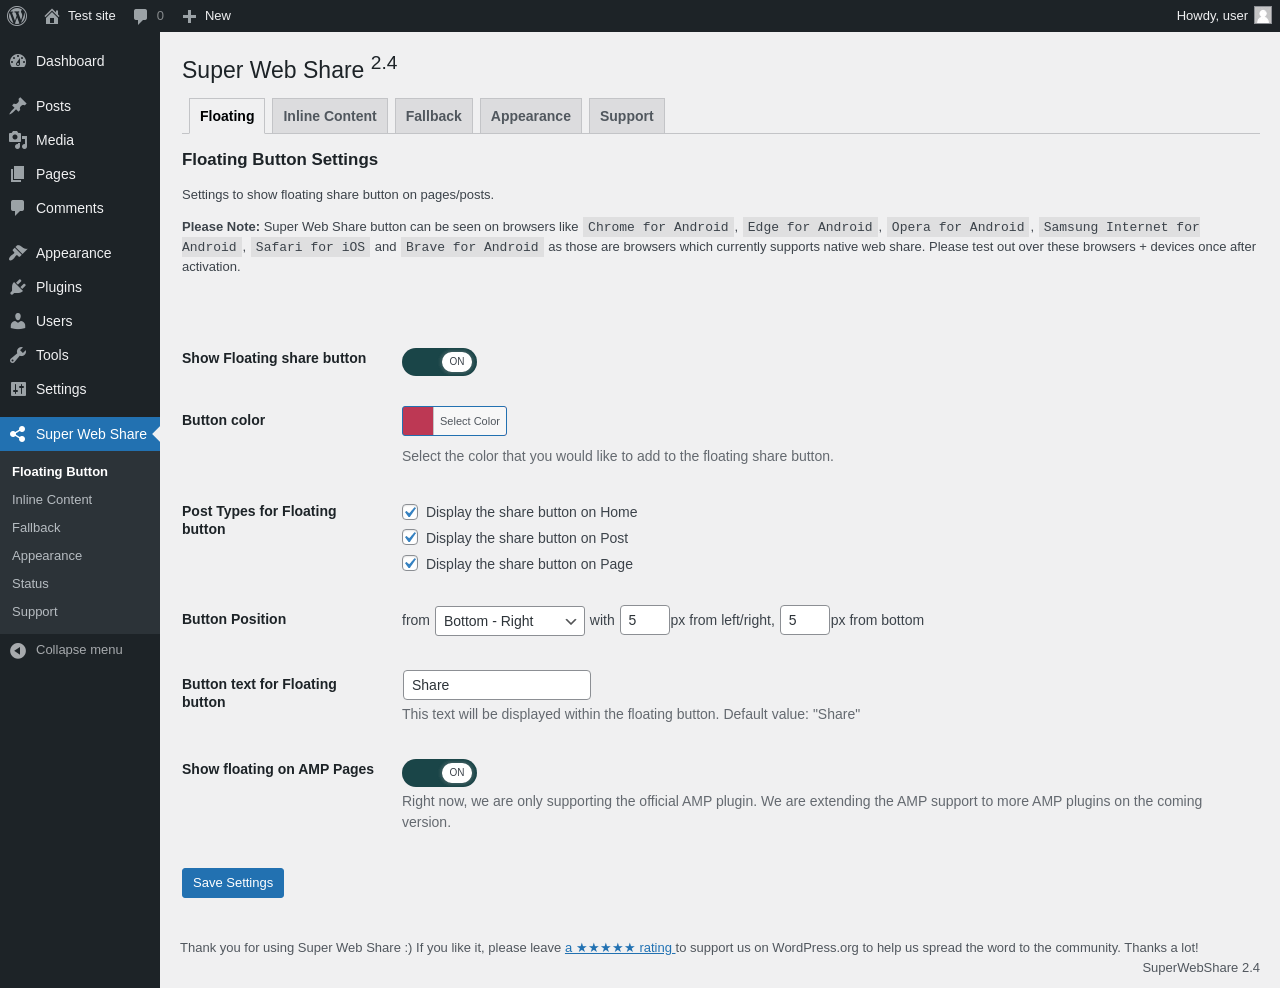Switch to the Floating tab
The height and width of the screenshot is (988, 1280).
tap(227, 116)
